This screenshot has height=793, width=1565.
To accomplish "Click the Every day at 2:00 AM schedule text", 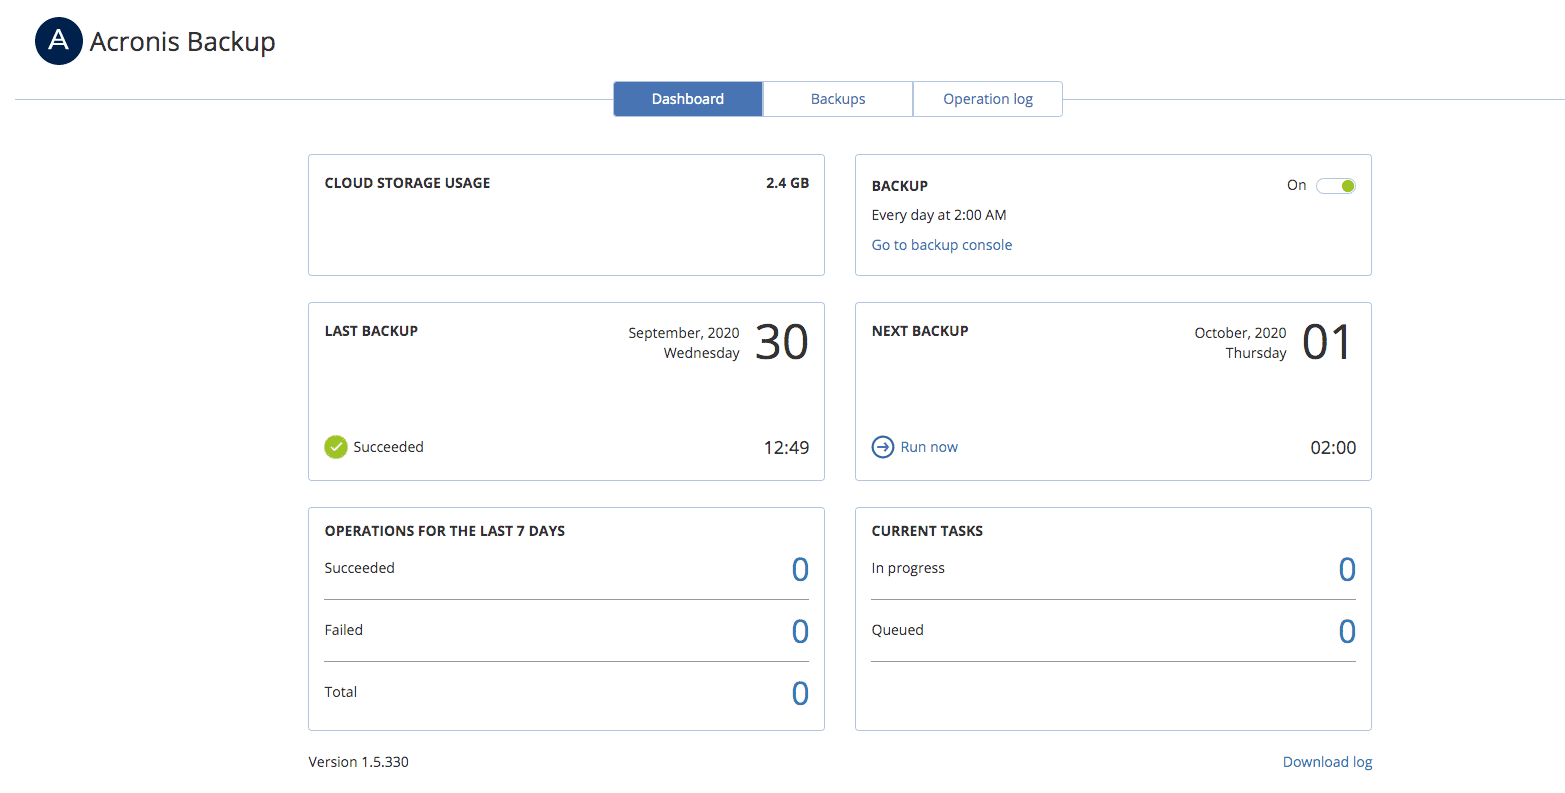I will point(939,215).
